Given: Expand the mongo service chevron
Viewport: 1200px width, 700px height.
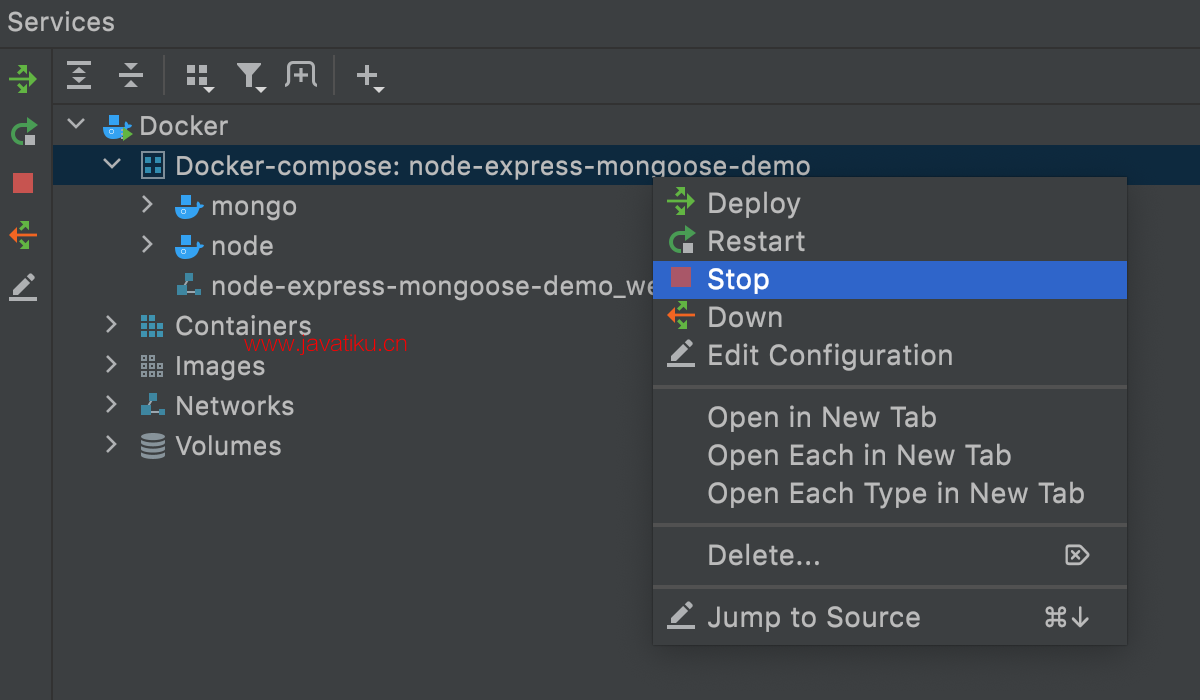Looking at the screenshot, I should pos(148,205).
